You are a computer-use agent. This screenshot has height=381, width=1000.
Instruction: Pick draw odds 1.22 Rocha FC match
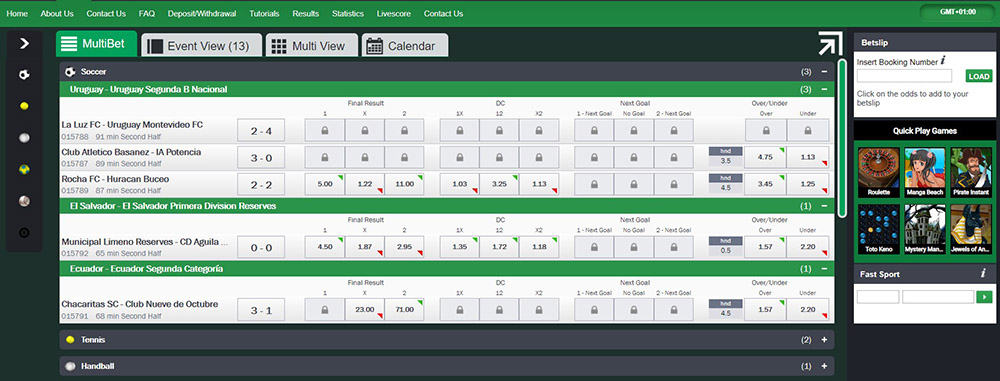[365, 184]
